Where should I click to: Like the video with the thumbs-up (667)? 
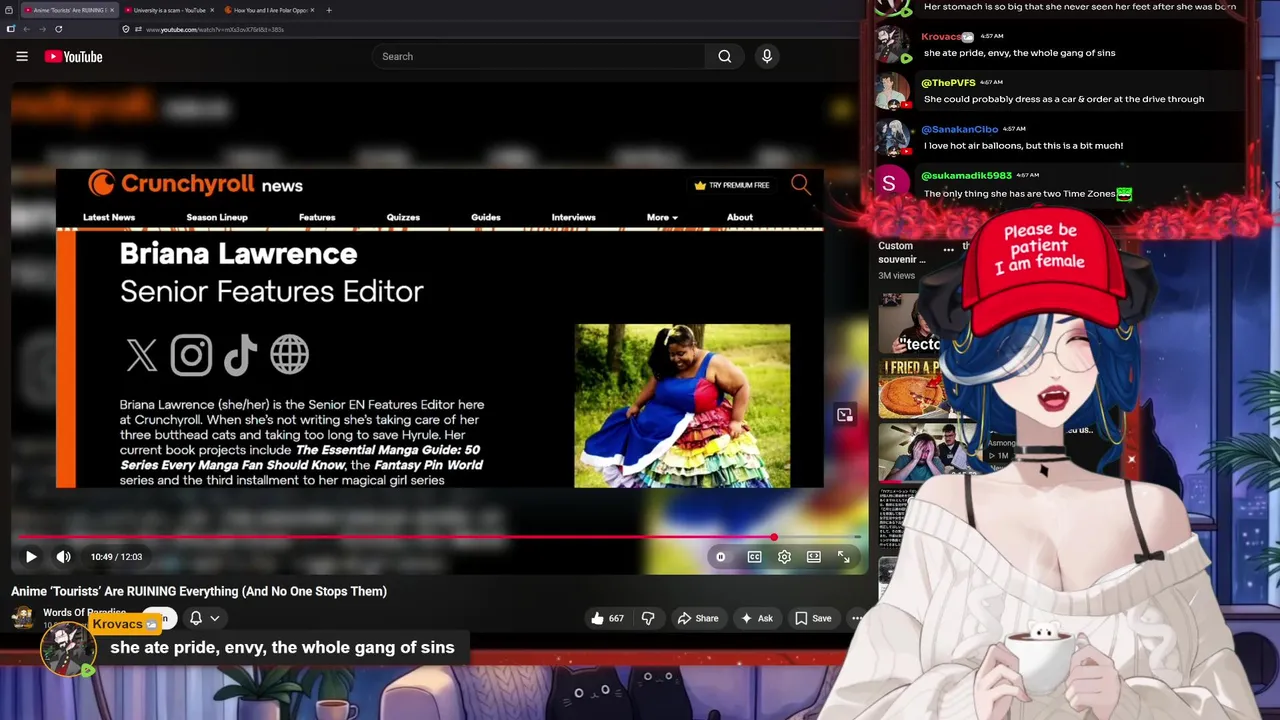click(x=608, y=618)
